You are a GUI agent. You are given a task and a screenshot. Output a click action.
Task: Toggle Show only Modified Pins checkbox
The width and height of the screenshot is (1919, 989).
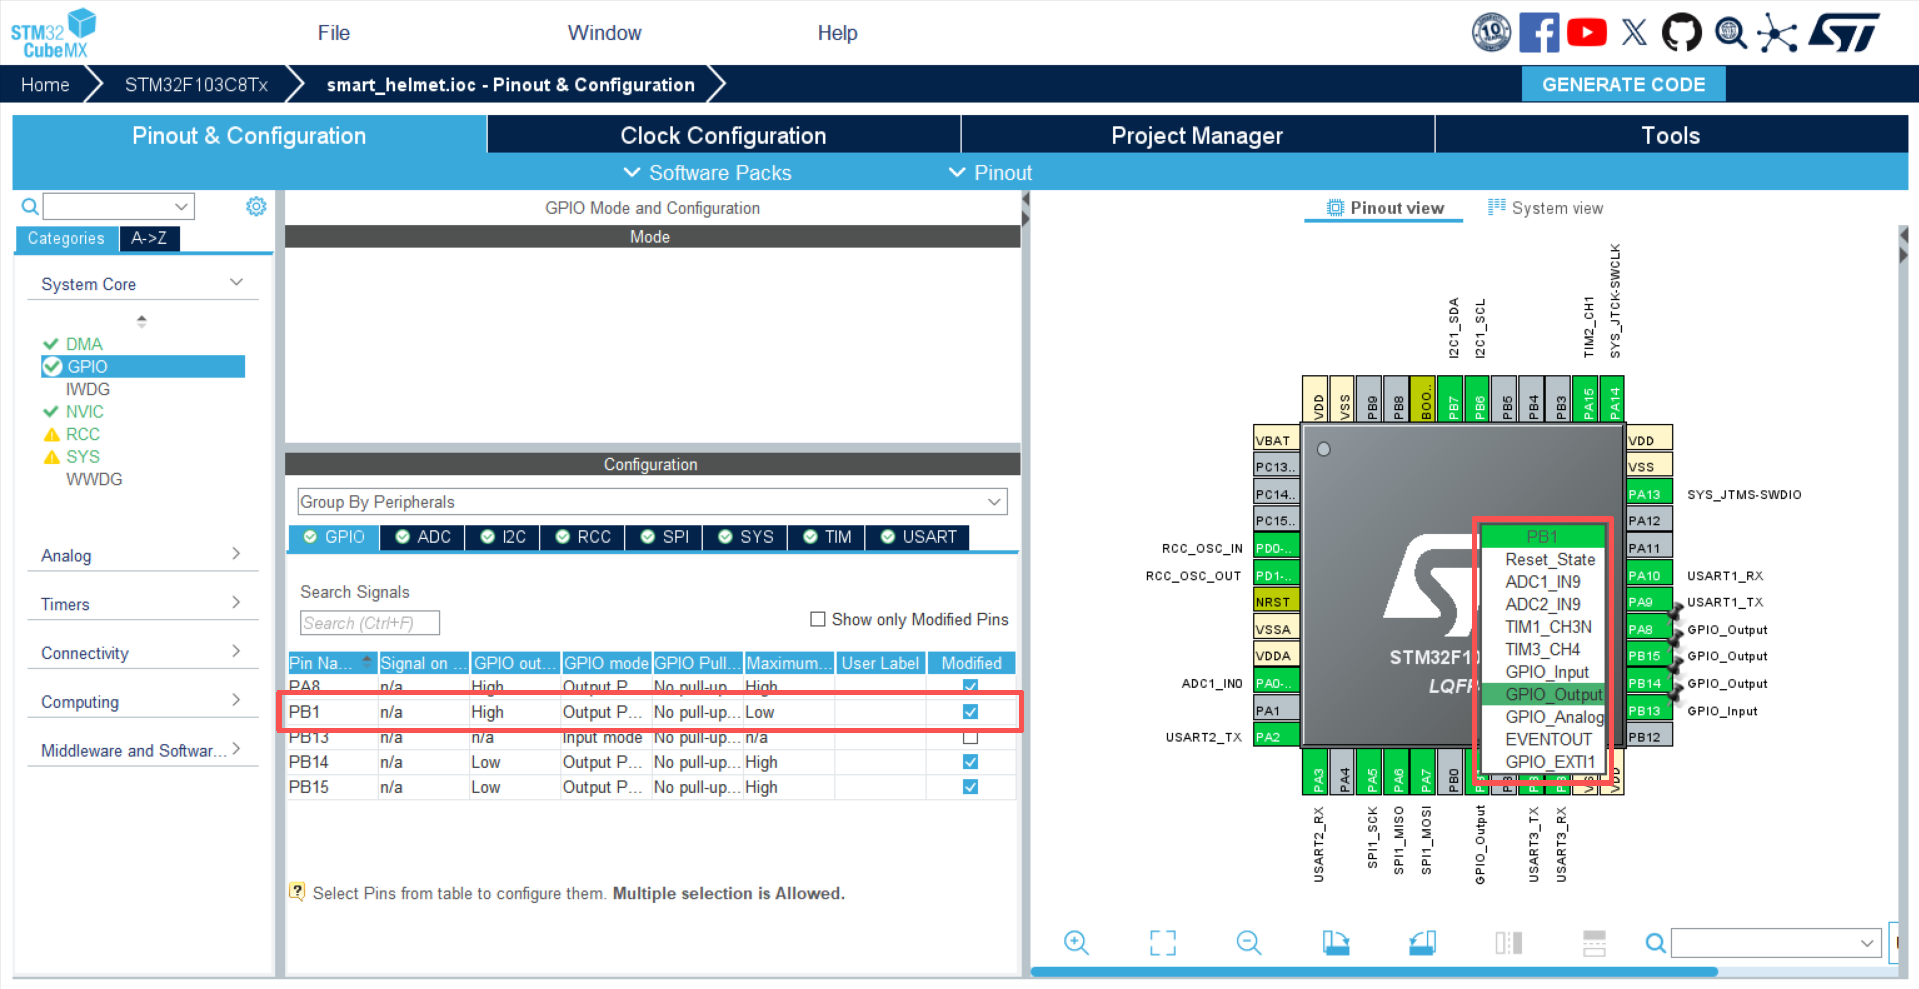click(817, 619)
